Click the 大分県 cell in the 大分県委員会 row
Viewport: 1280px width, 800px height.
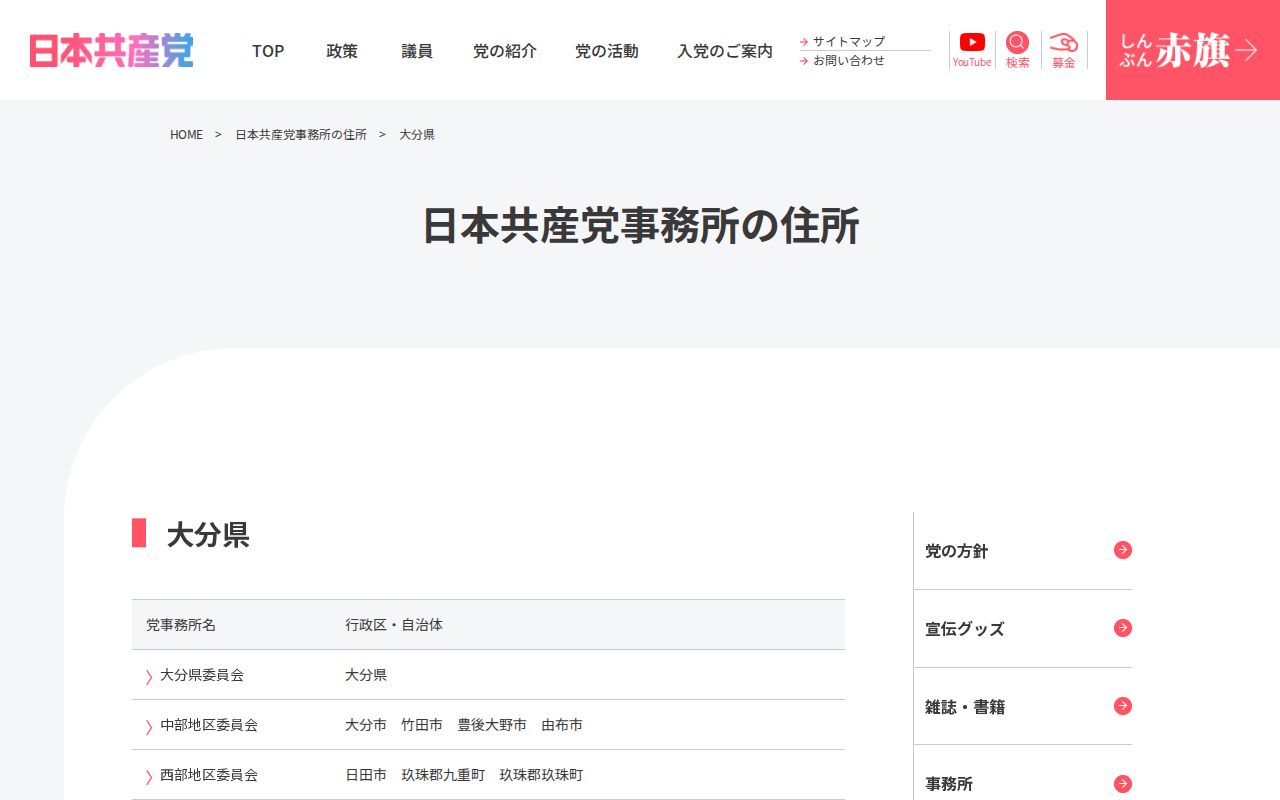coord(366,675)
